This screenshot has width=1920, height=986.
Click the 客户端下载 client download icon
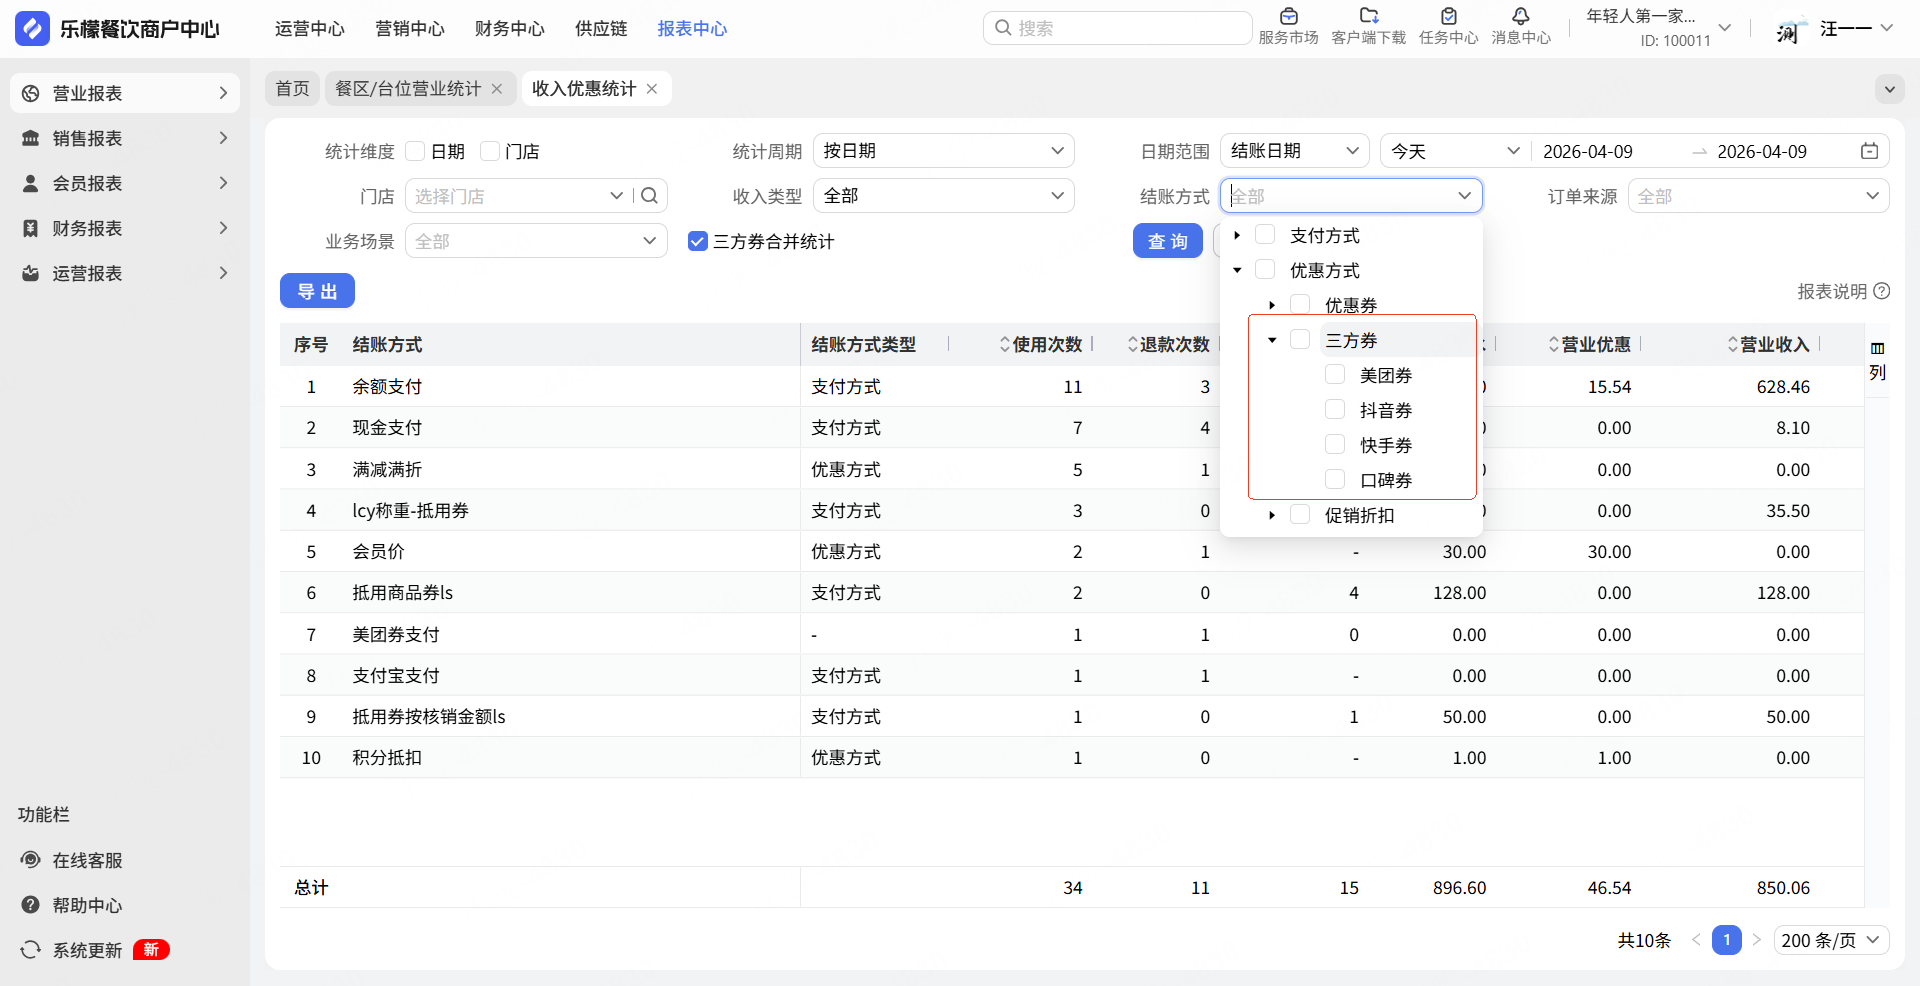tap(1368, 17)
